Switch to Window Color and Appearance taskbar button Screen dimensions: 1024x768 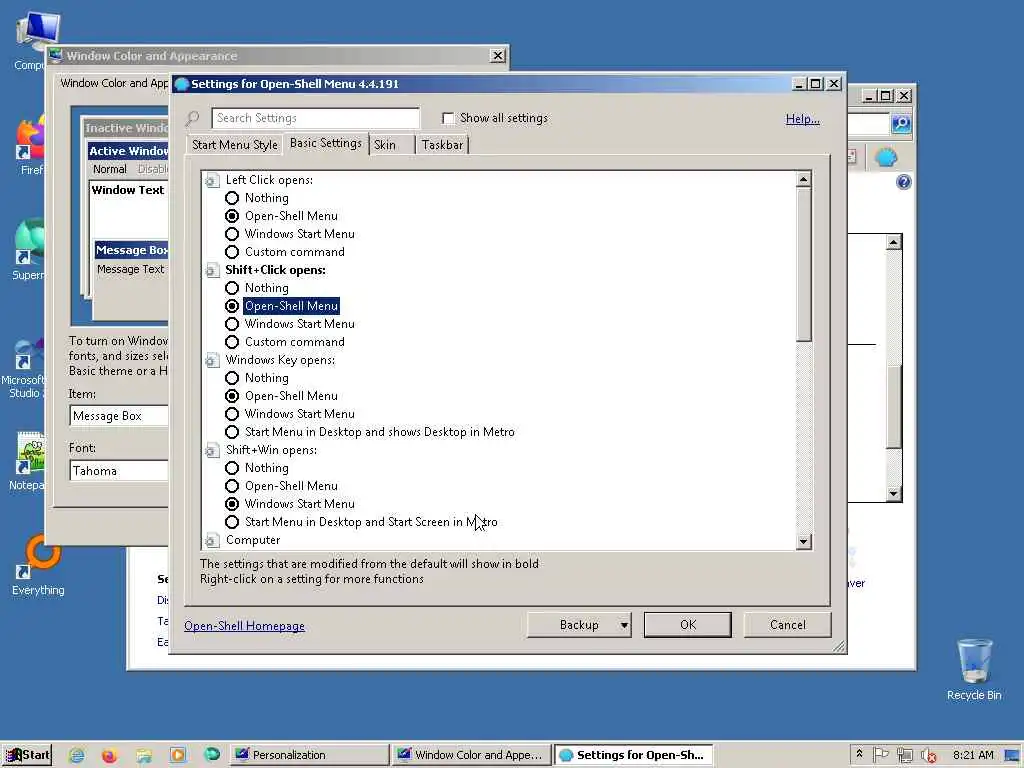pos(471,755)
